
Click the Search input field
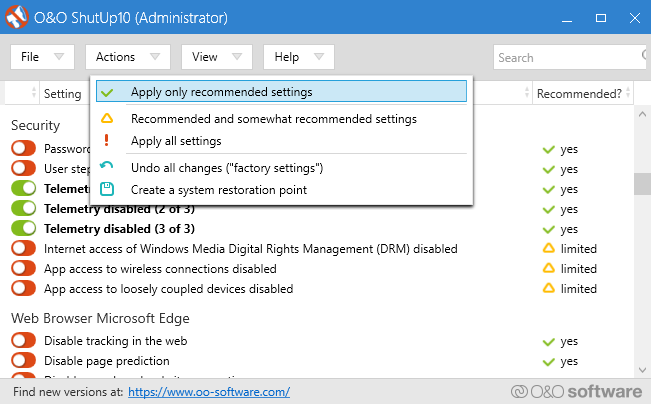tap(569, 57)
